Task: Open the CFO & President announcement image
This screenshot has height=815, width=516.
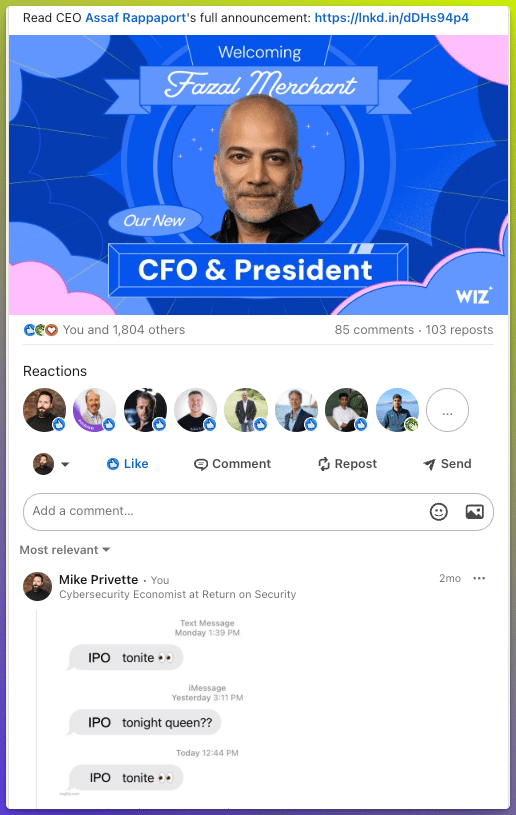Action: (258, 175)
